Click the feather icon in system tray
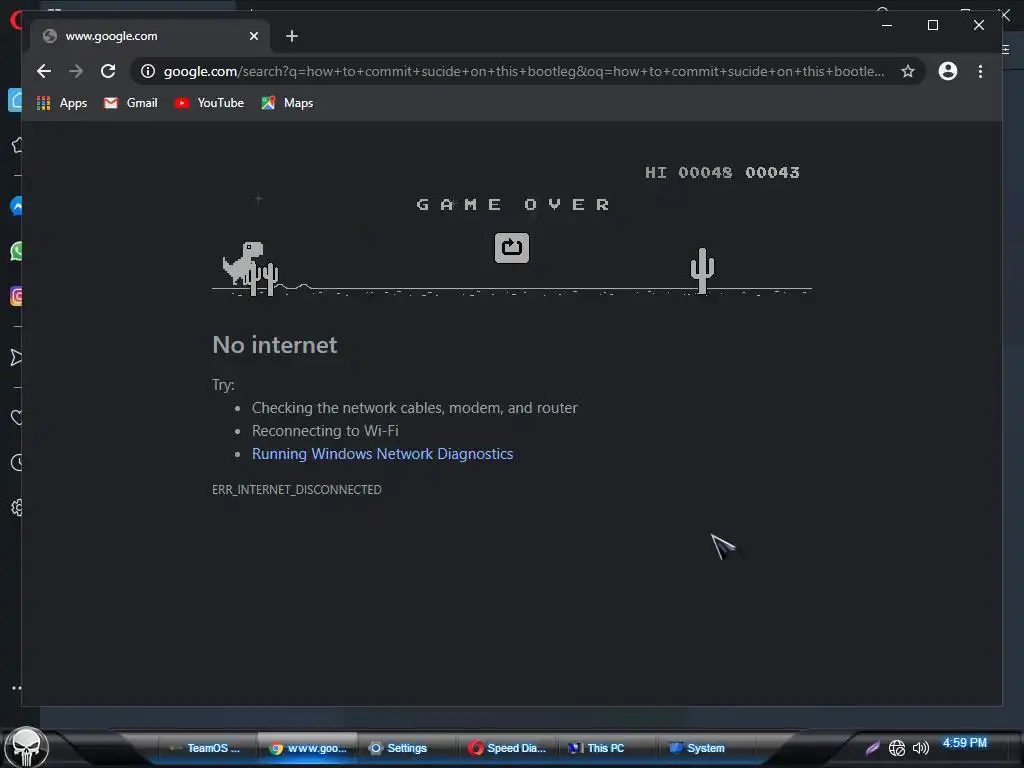1024x768 pixels. coord(872,748)
